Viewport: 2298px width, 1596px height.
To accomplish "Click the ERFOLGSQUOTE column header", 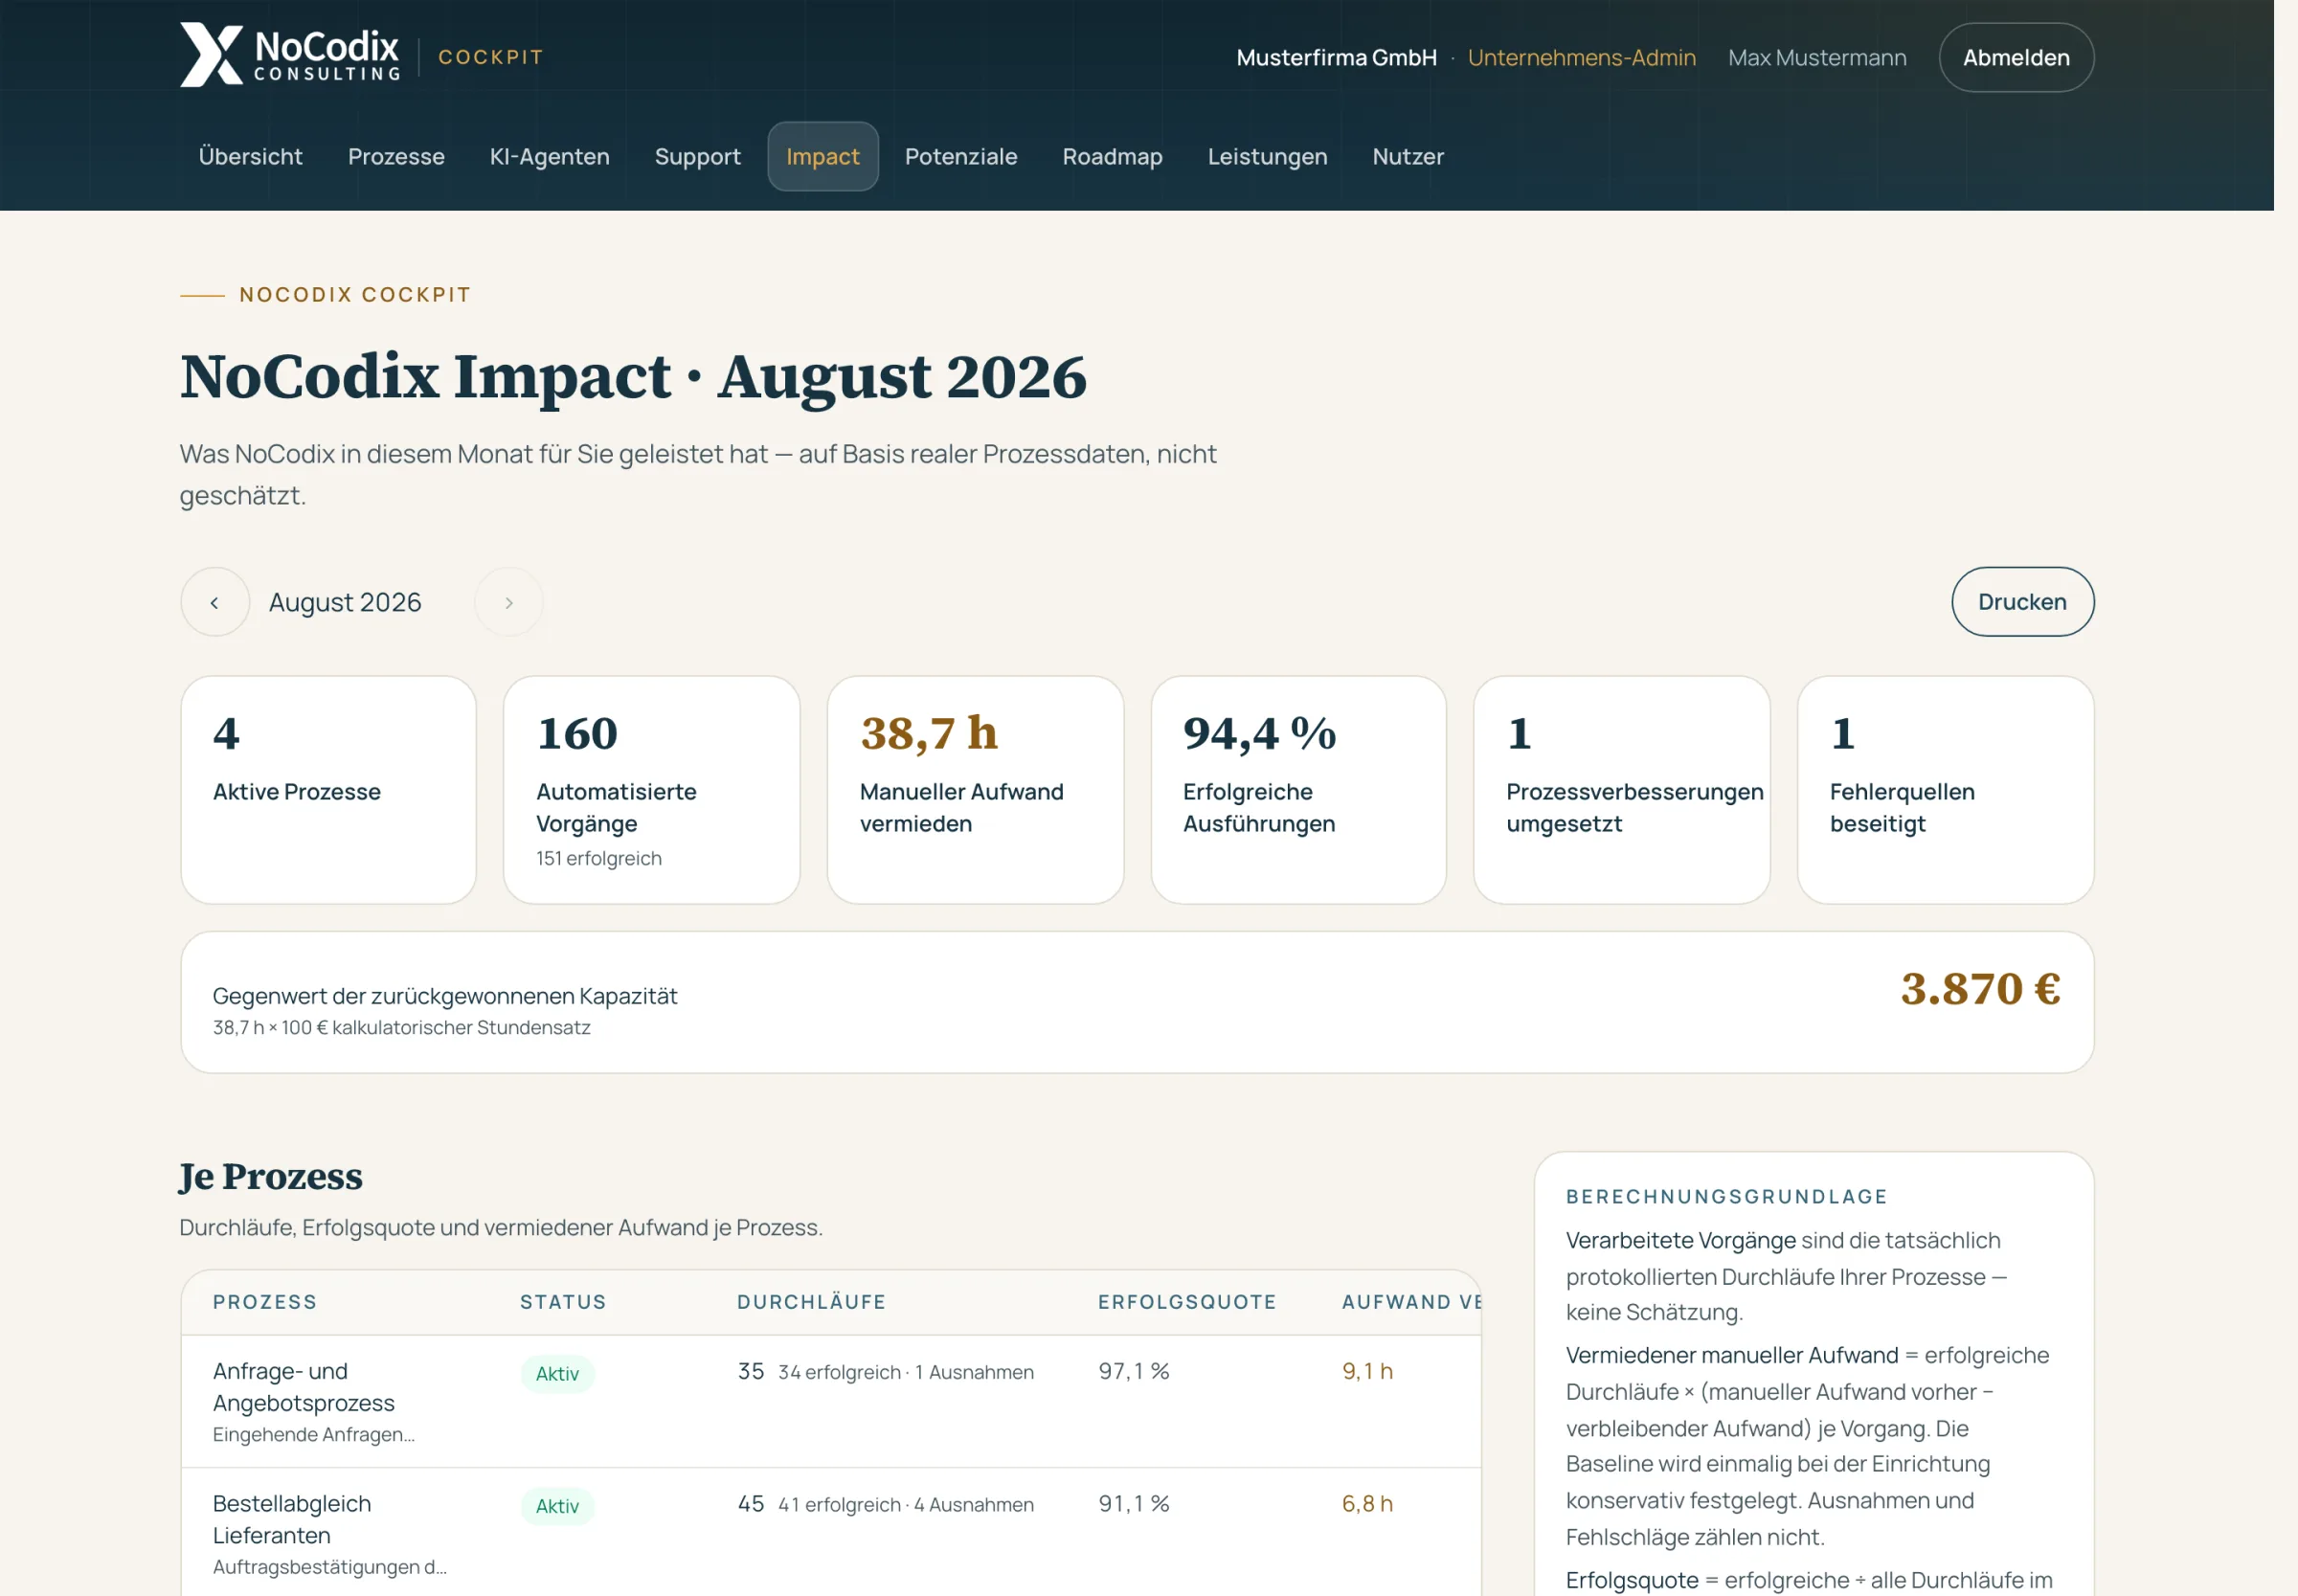I will click(1187, 1302).
